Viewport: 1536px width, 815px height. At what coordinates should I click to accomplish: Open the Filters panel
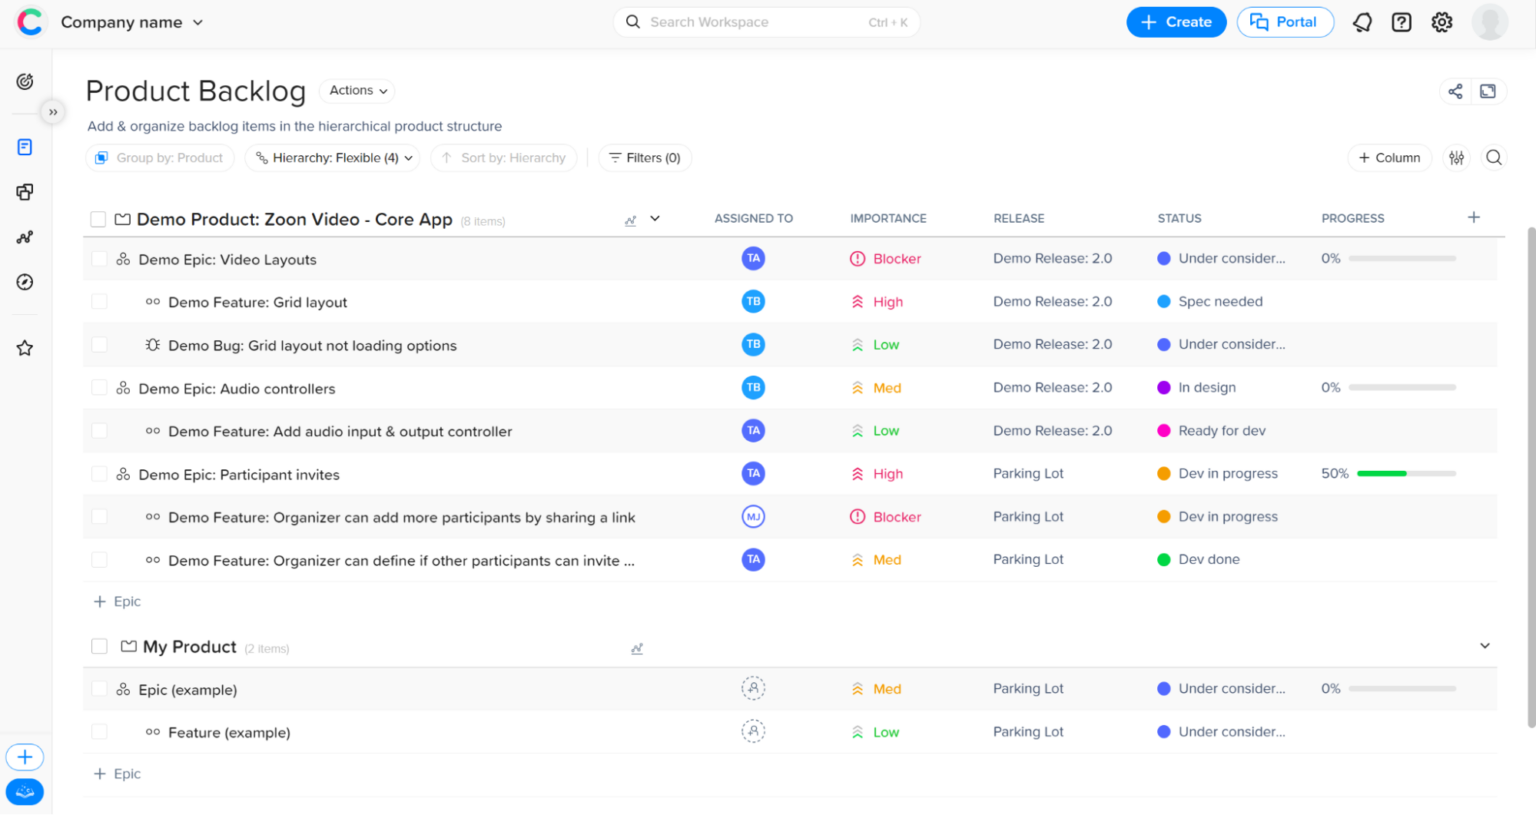[x=644, y=157]
